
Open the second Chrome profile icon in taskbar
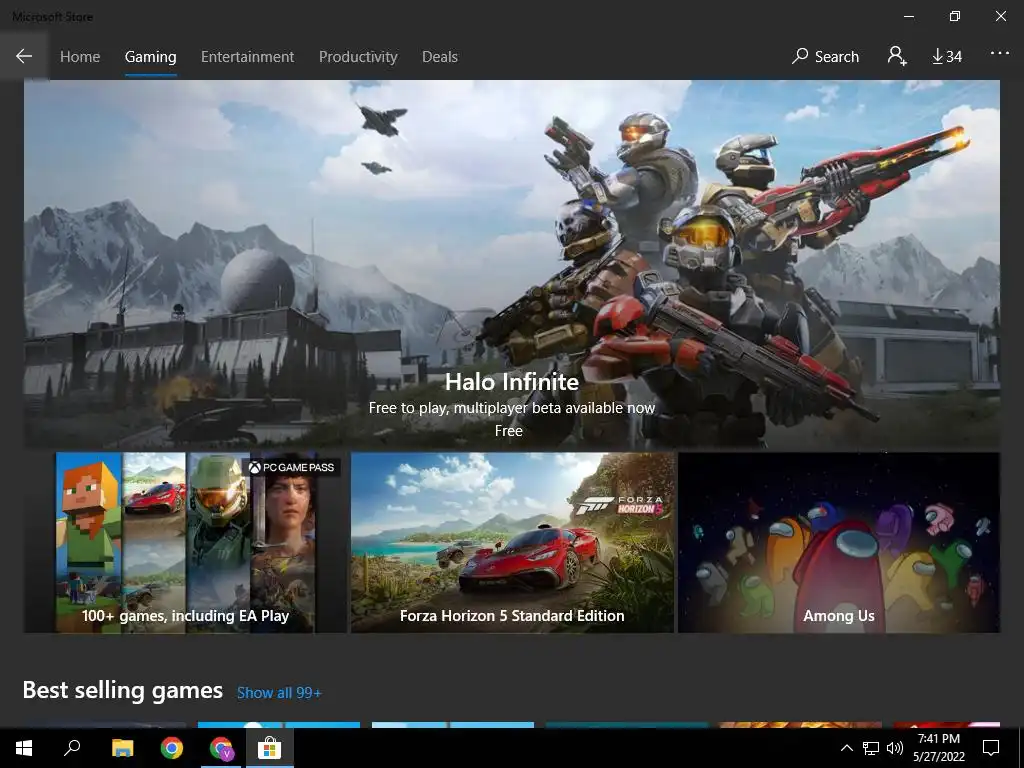[221, 748]
